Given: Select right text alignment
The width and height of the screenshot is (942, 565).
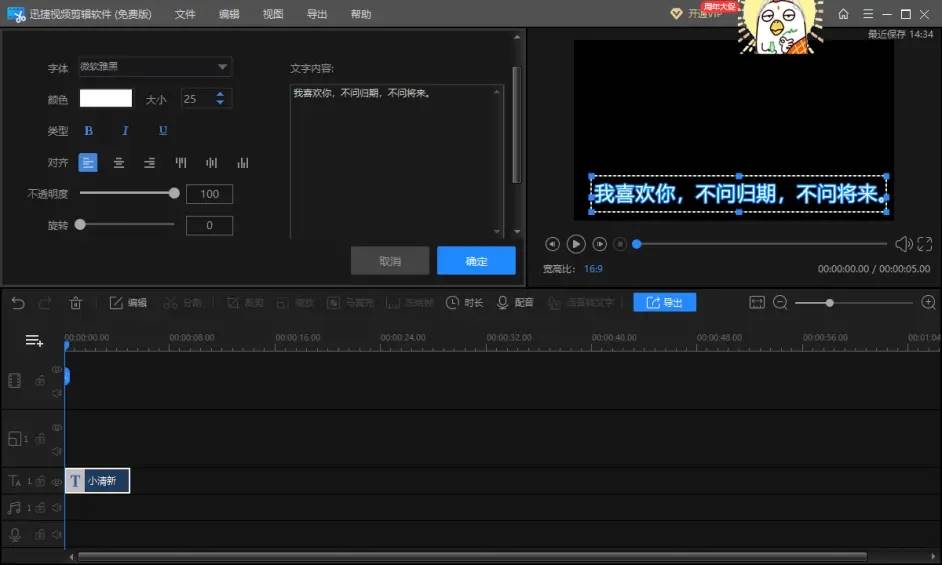Looking at the screenshot, I should pyautogui.click(x=150, y=163).
